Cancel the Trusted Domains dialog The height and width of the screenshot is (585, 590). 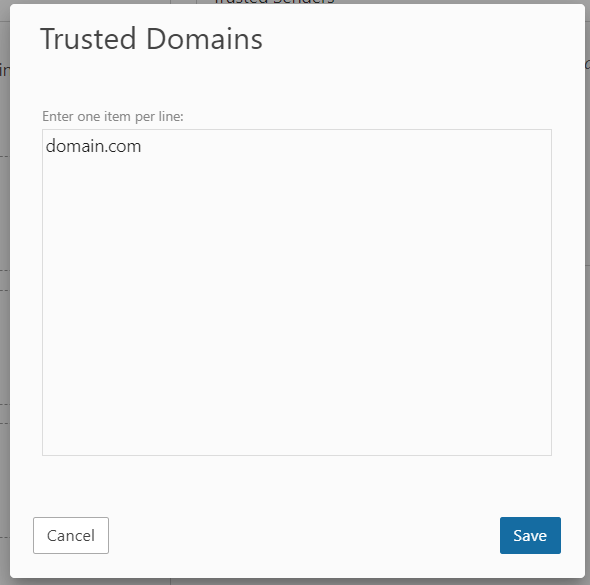71,535
